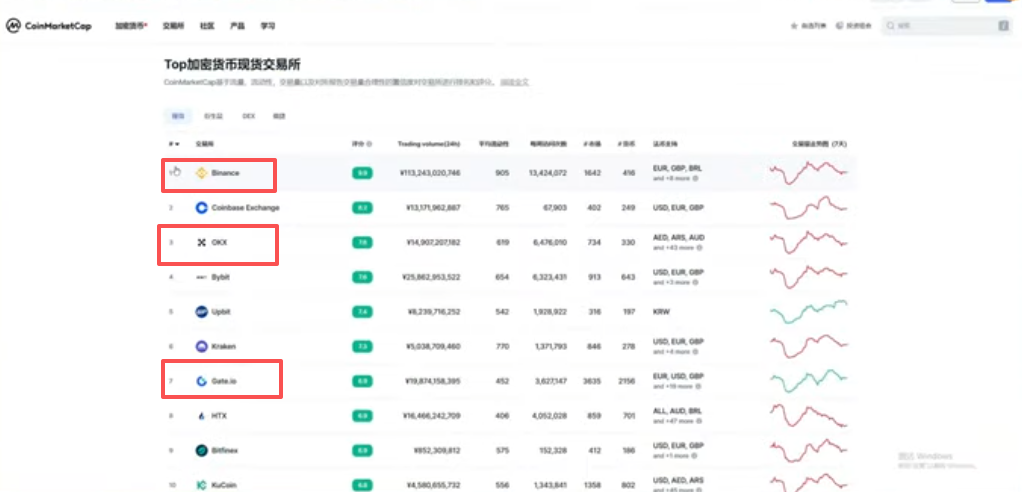Viewport: 1022px width, 492px height.
Task: Click the OKX logo icon
Action: point(201,242)
